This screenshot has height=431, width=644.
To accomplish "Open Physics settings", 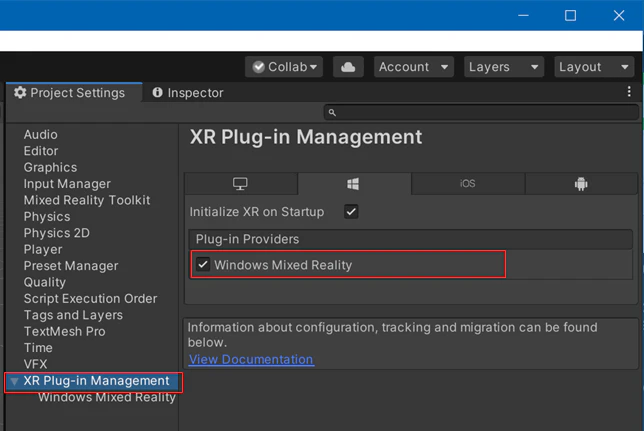I will 47,217.
